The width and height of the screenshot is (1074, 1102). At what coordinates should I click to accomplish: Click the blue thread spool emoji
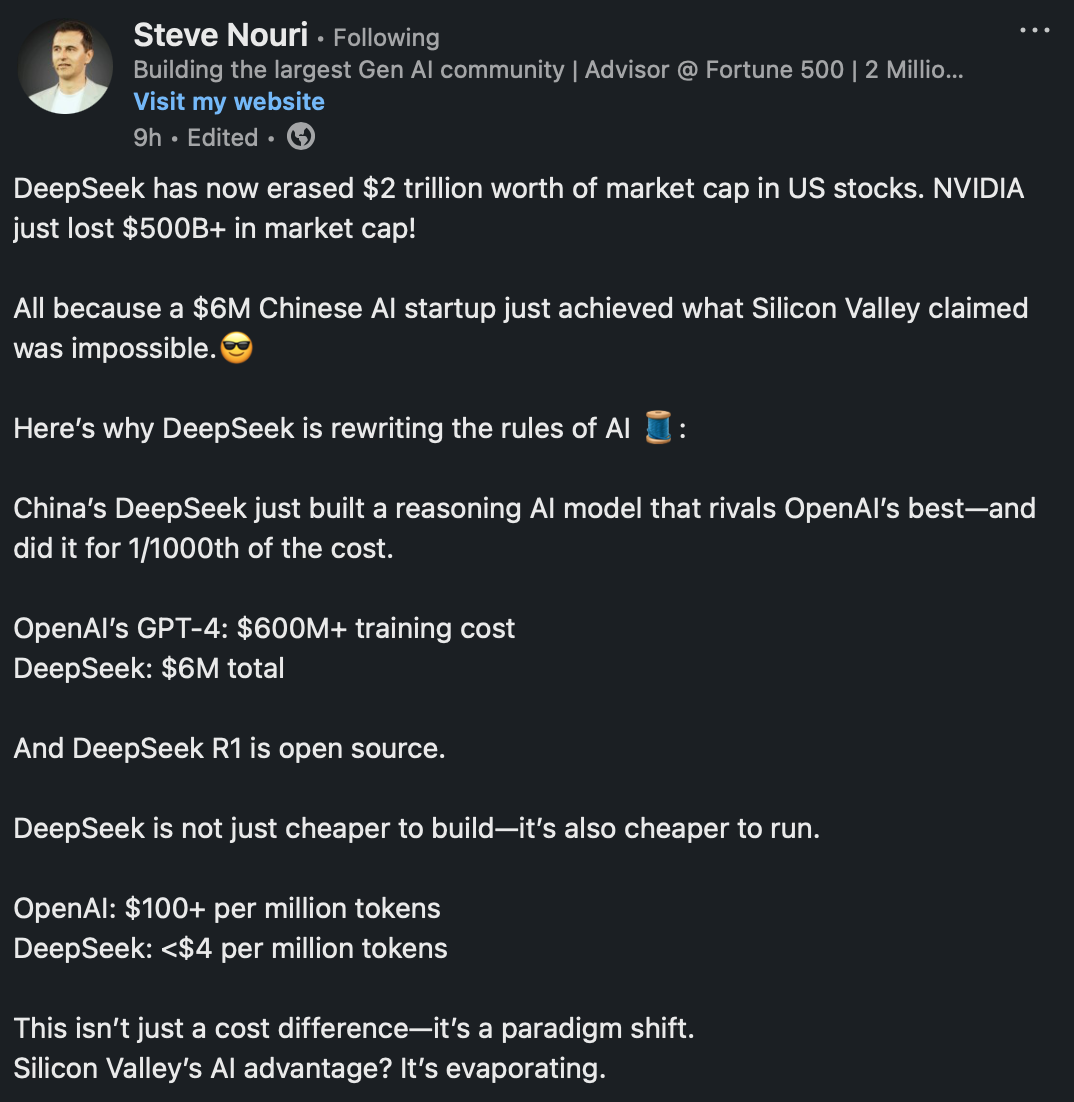click(x=658, y=427)
